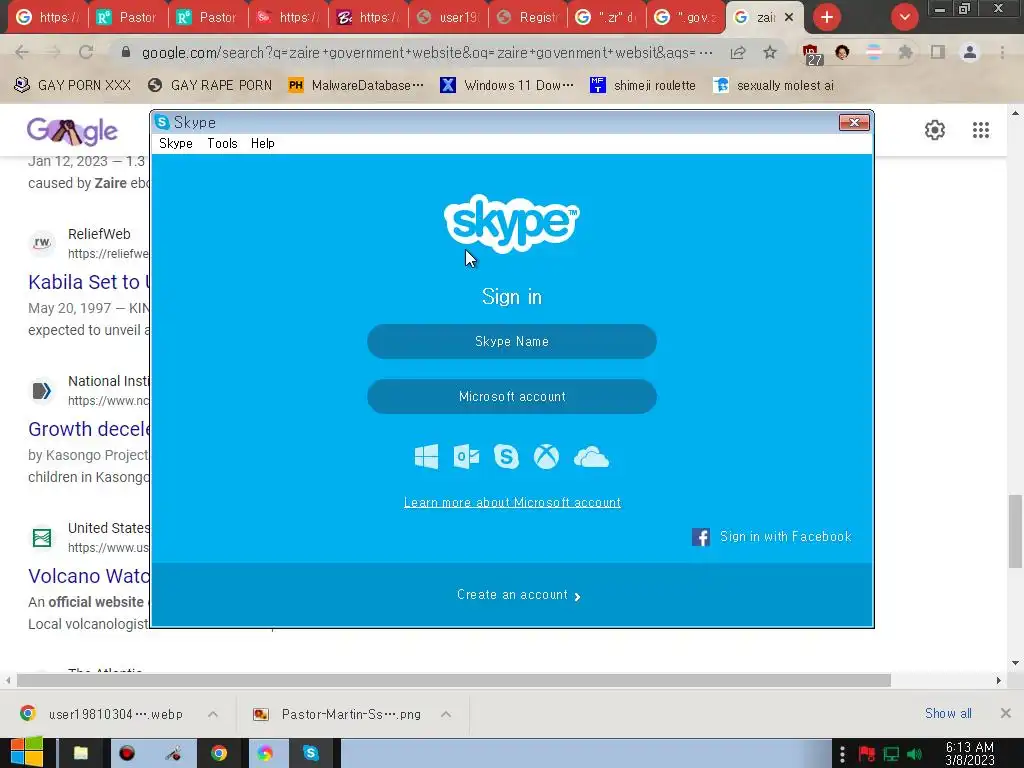Screen dimensions: 1024x768
Task: Click the ReliefWeb site name
Action: [99, 234]
